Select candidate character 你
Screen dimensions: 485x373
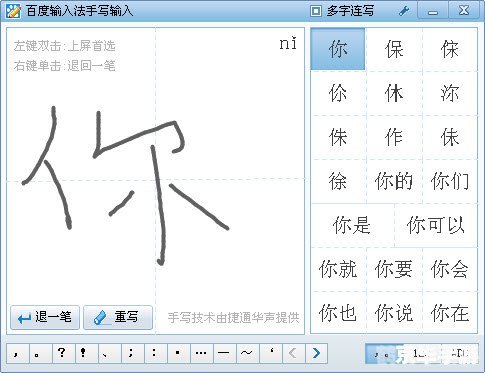pyautogui.click(x=338, y=49)
